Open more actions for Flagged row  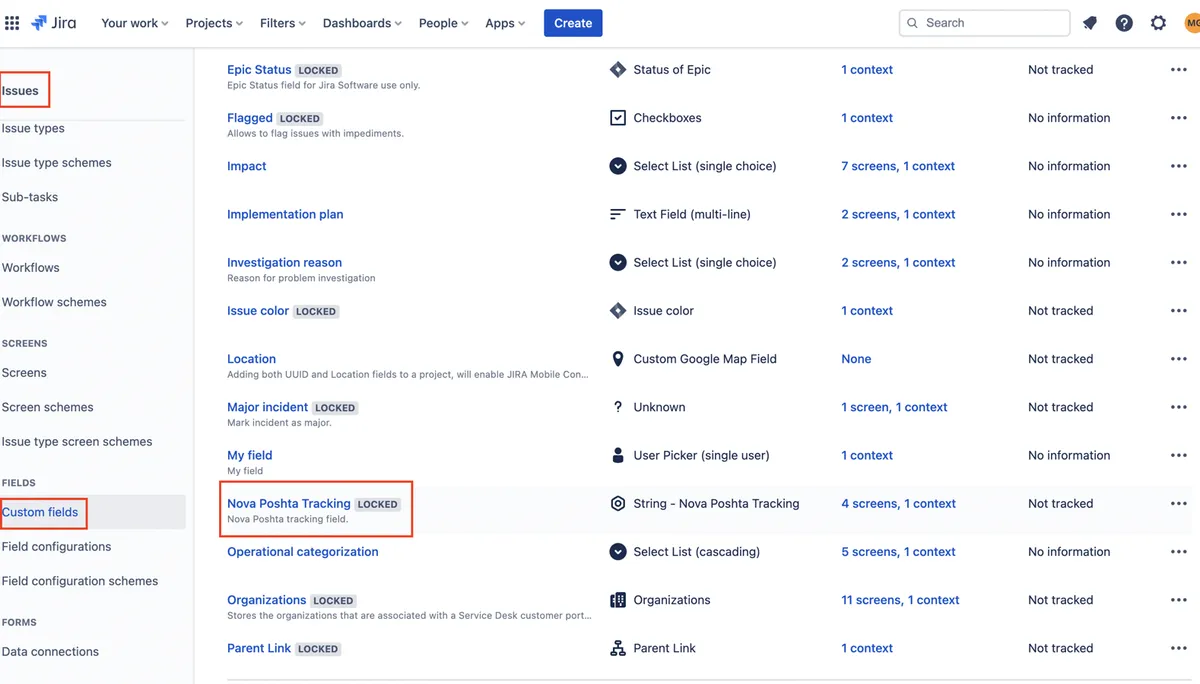tap(1178, 118)
